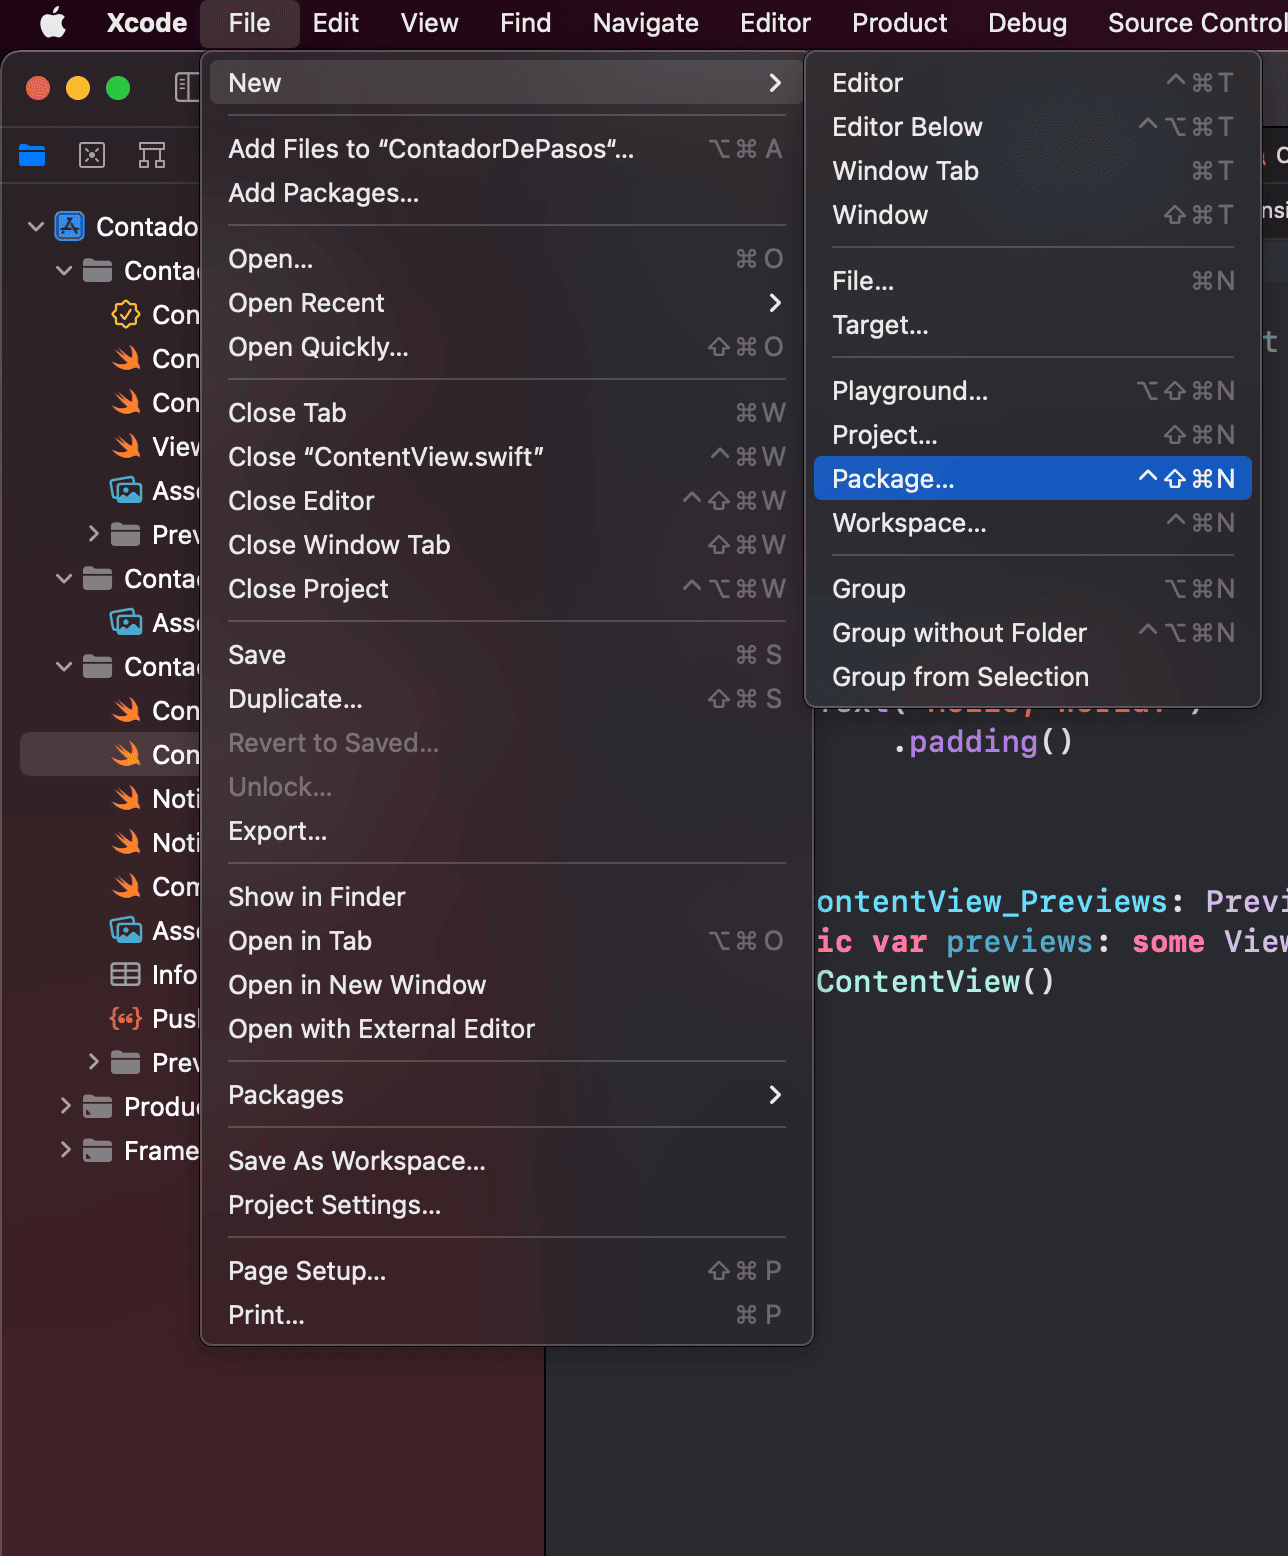The width and height of the screenshot is (1288, 1556).
Task: Click Close Project in the File menu
Action: 506,589
